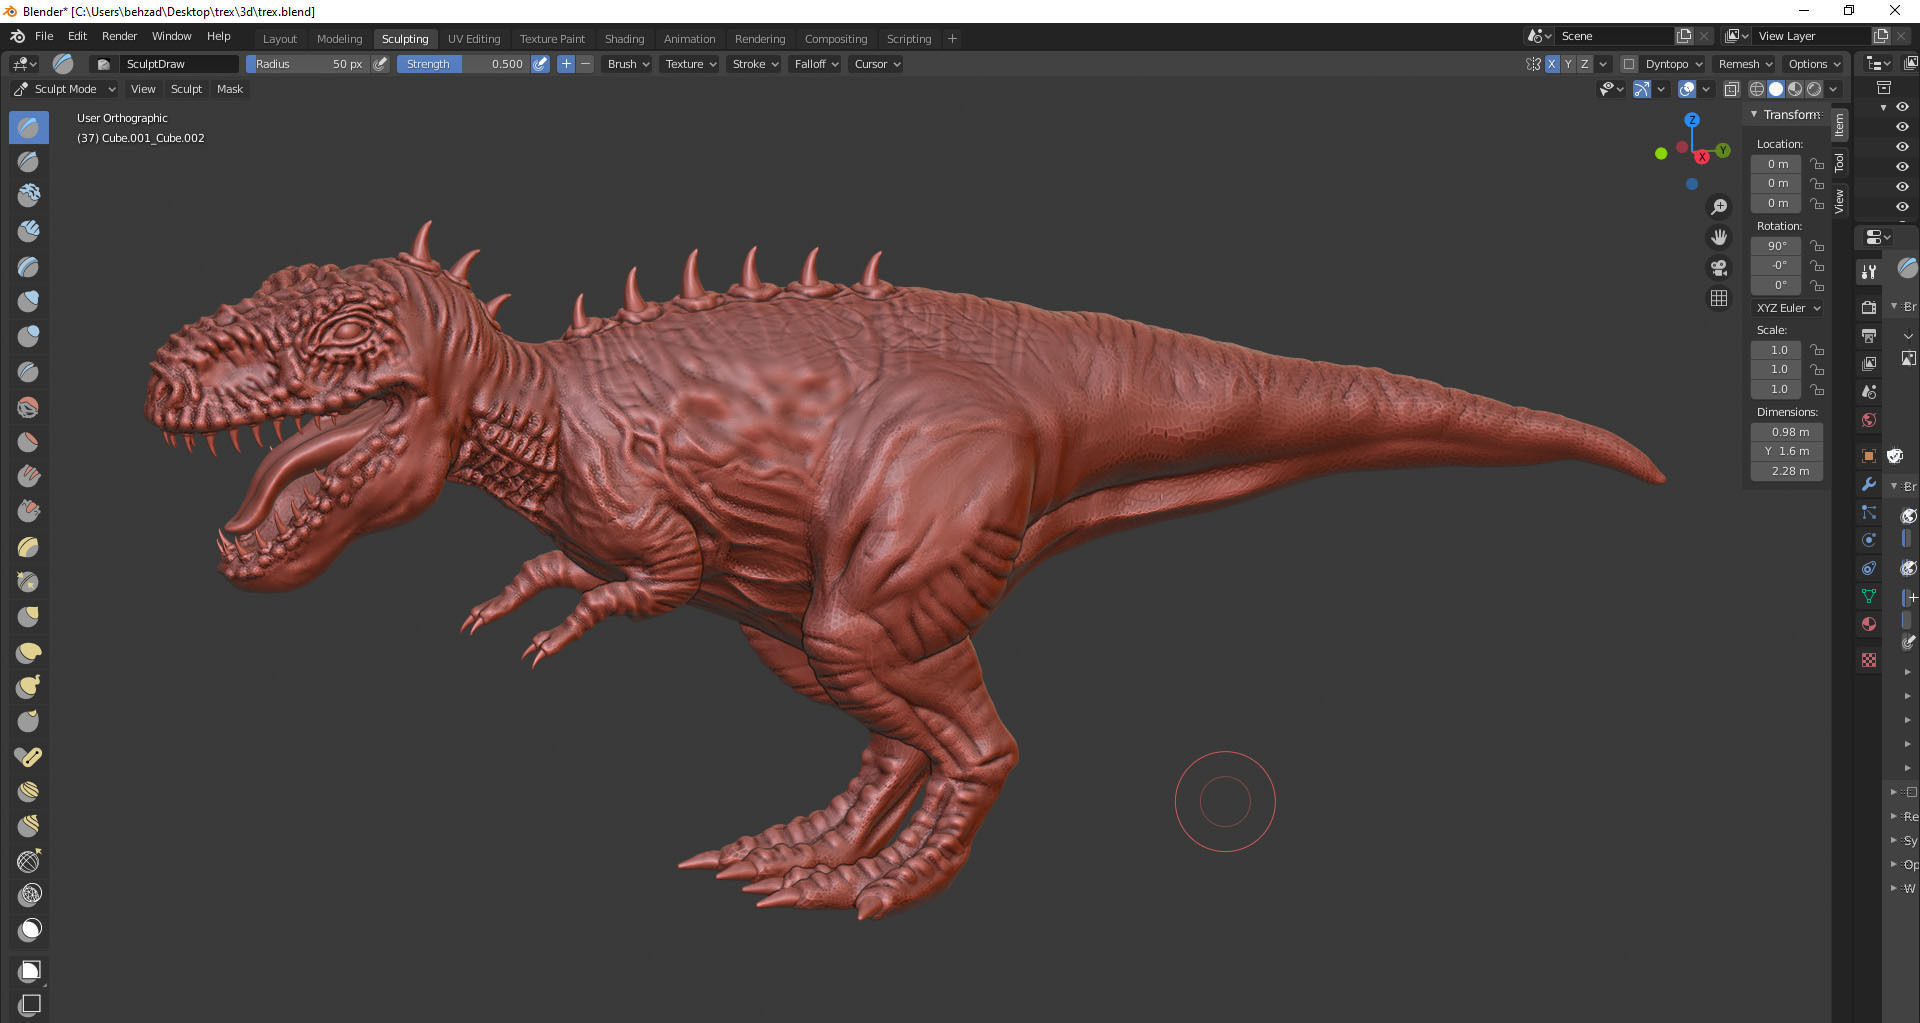Toggle Y axis symmetry

(x=1568, y=64)
